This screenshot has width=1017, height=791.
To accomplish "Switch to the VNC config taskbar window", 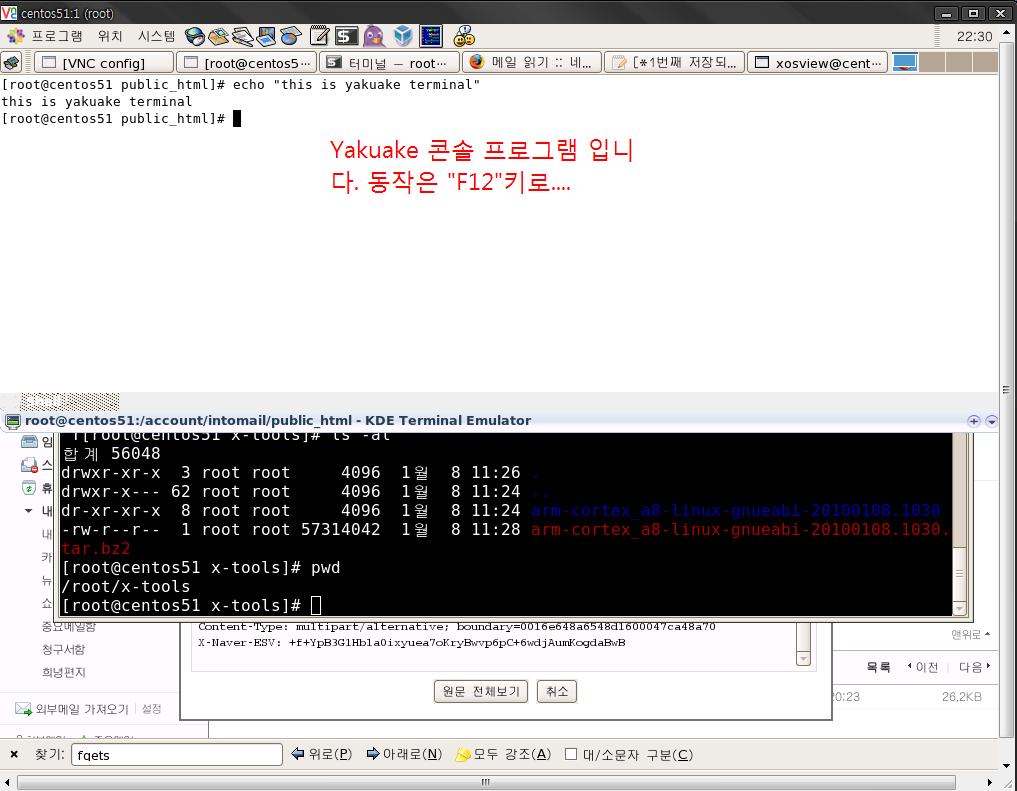I will pyautogui.click(x=104, y=63).
